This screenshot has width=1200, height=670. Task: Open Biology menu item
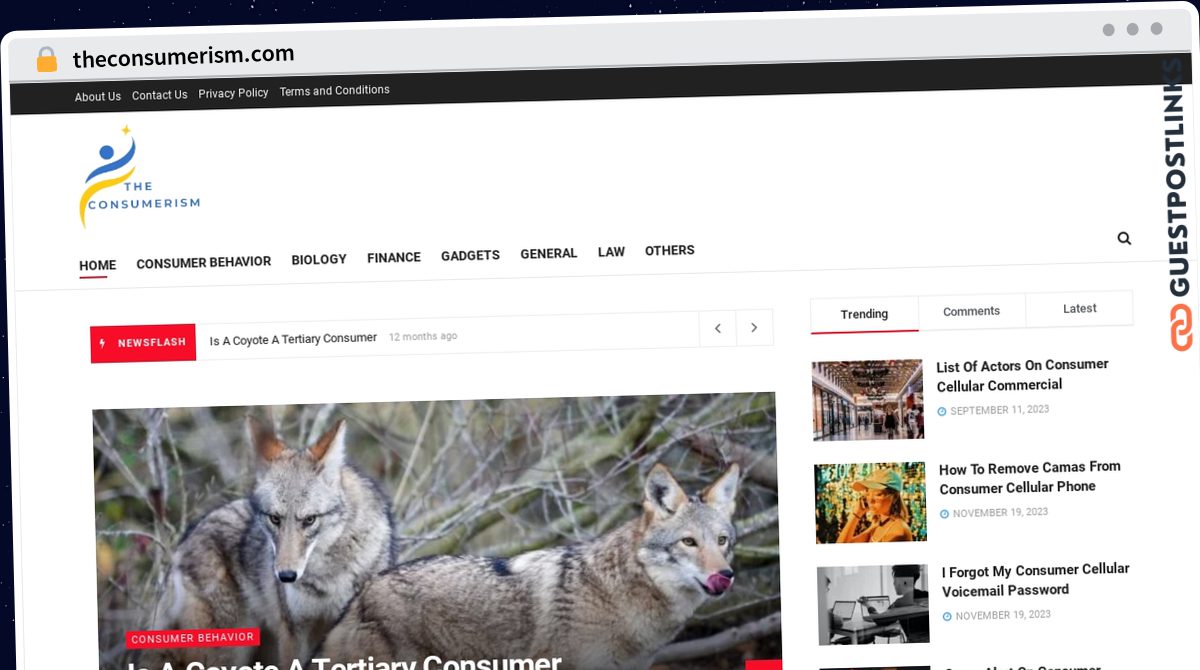[319, 259]
